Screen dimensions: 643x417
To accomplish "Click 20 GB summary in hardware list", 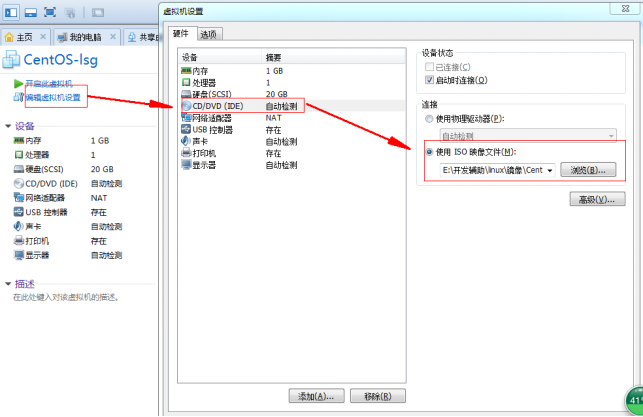I will click(x=276, y=94).
